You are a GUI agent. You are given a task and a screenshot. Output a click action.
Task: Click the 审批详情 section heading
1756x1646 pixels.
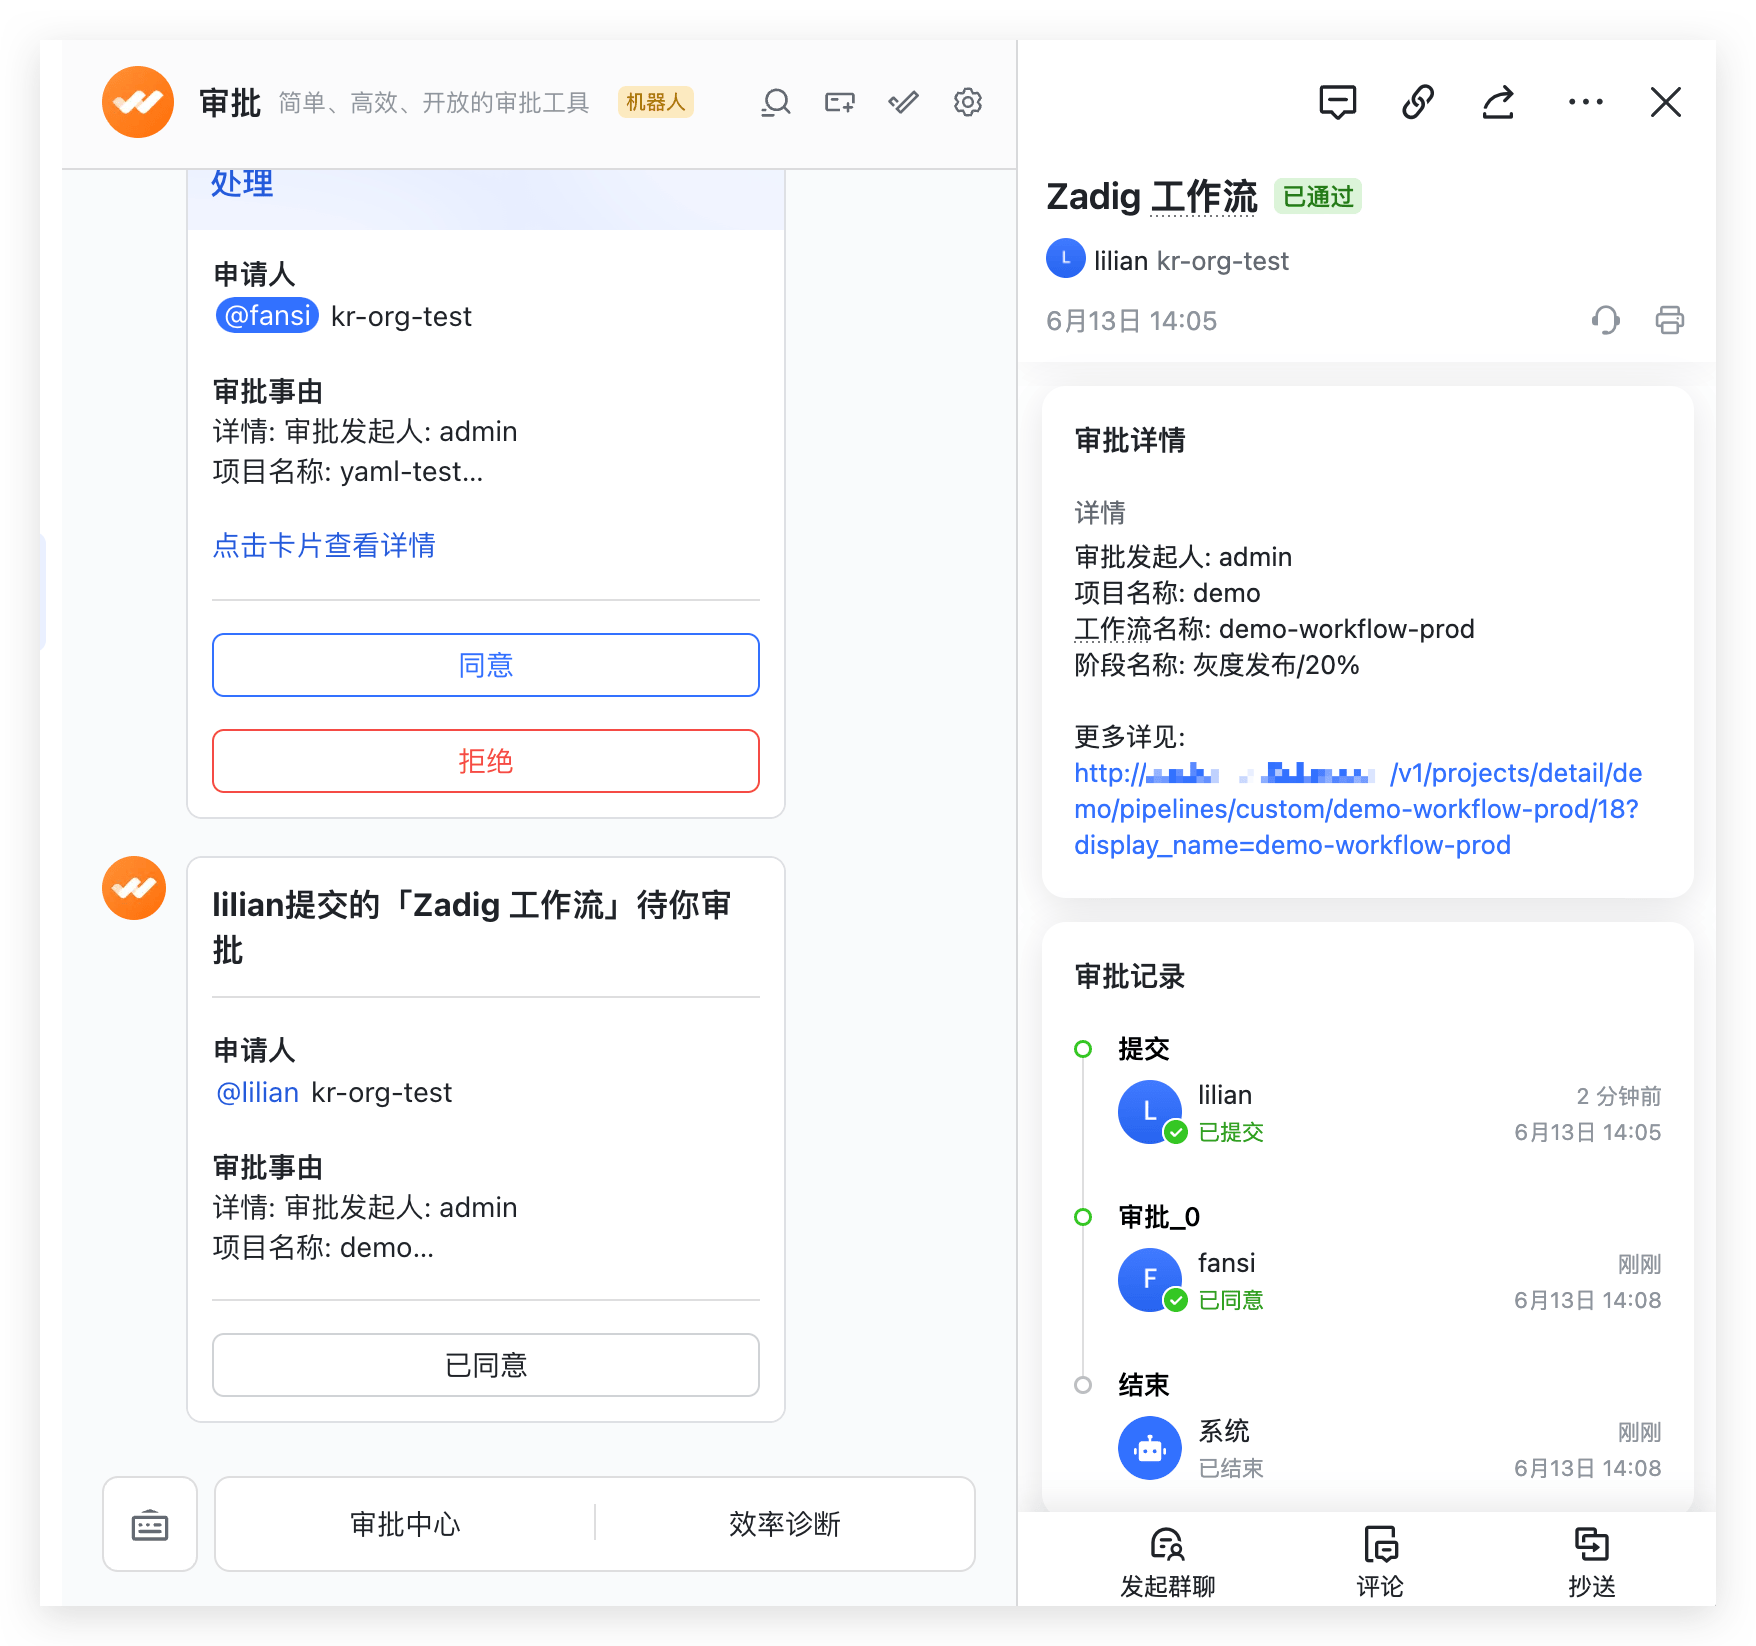click(1130, 440)
